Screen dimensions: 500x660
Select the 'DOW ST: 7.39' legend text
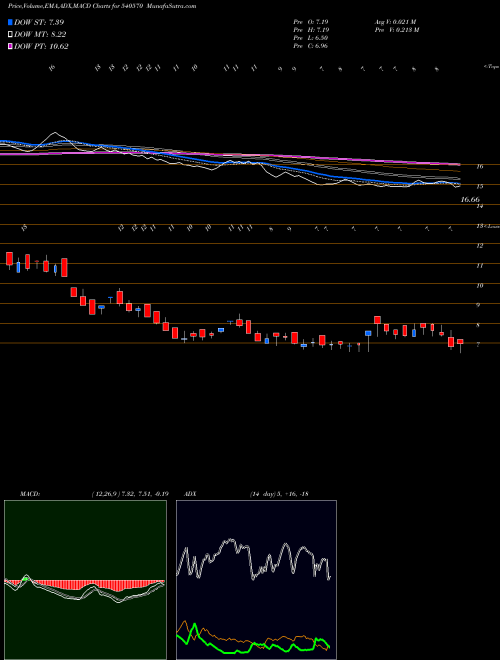[x=39, y=22]
